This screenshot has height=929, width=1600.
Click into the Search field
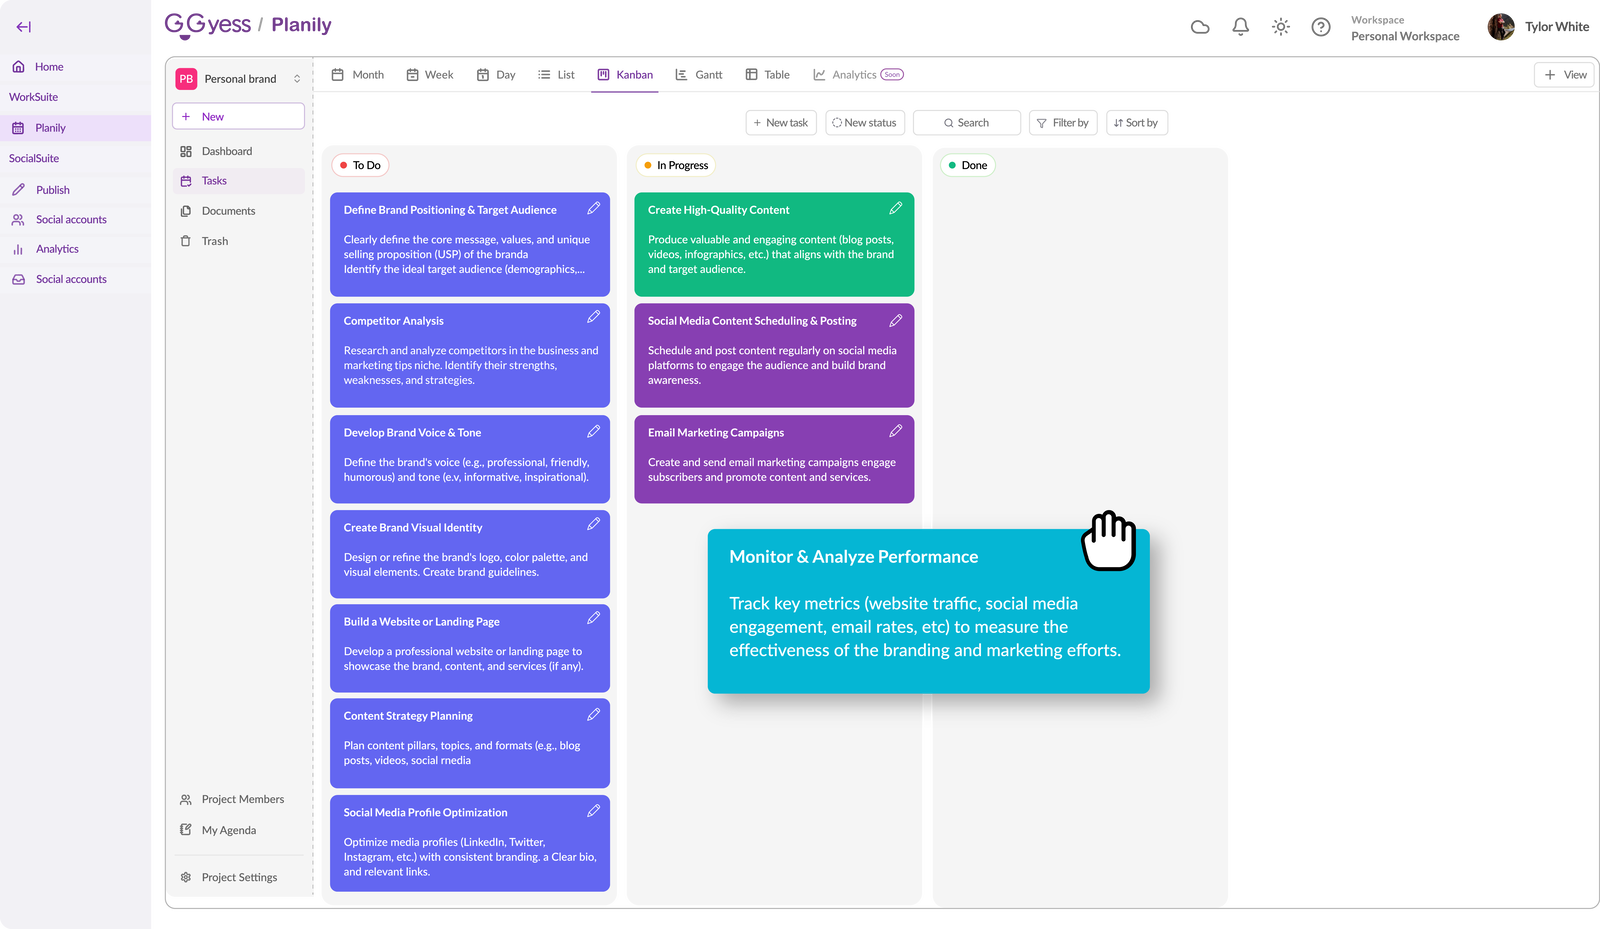(x=967, y=123)
